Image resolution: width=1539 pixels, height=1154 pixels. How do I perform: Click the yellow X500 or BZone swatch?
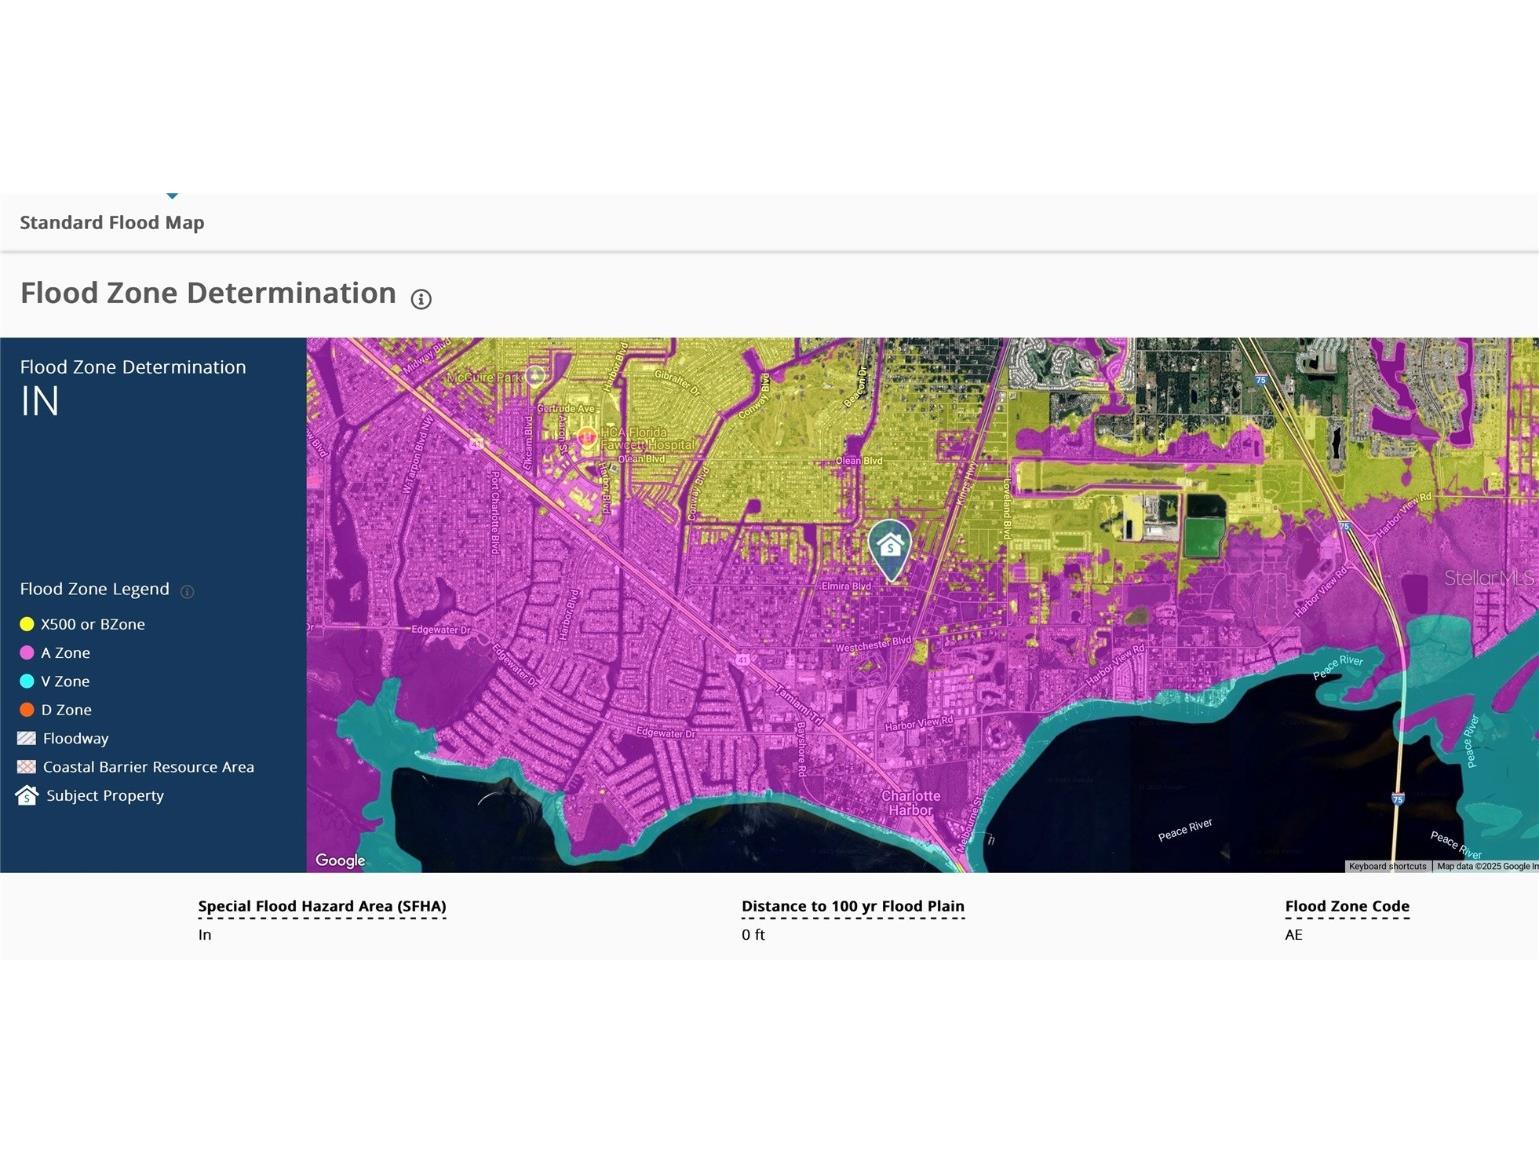tap(27, 624)
